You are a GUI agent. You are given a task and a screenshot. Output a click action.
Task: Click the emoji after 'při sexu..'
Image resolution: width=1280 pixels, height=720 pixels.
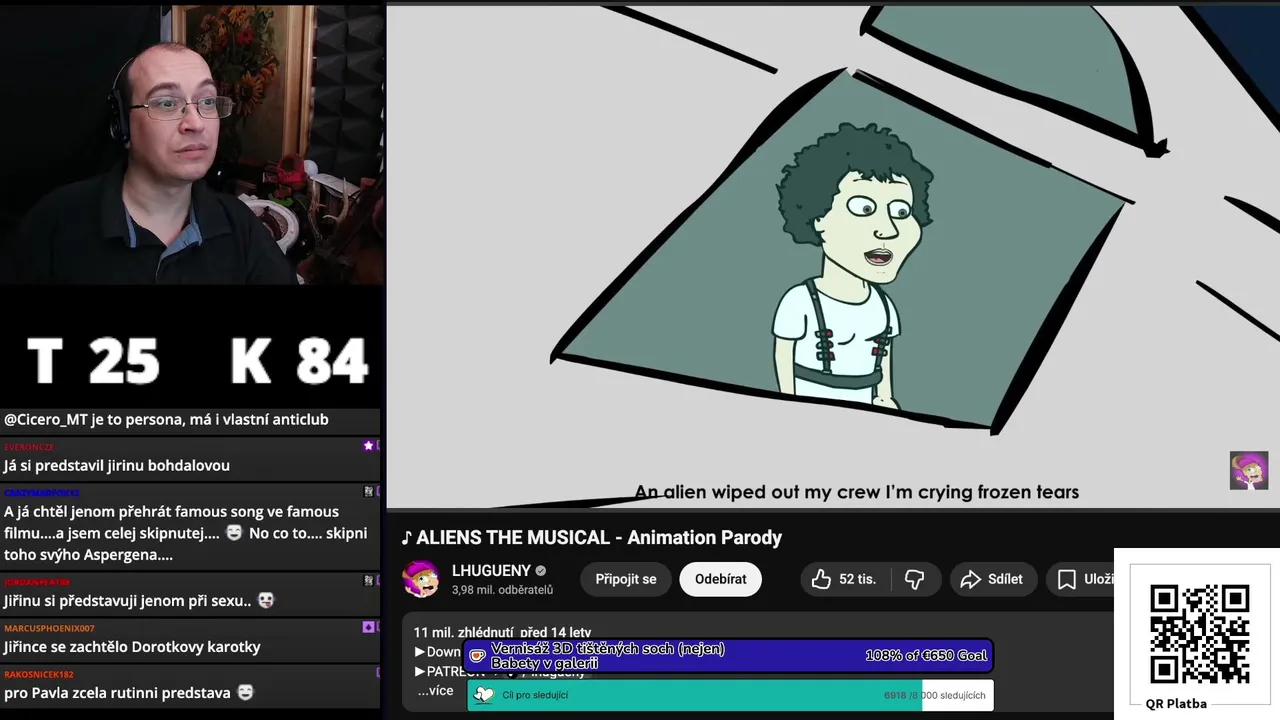point(266,600)
